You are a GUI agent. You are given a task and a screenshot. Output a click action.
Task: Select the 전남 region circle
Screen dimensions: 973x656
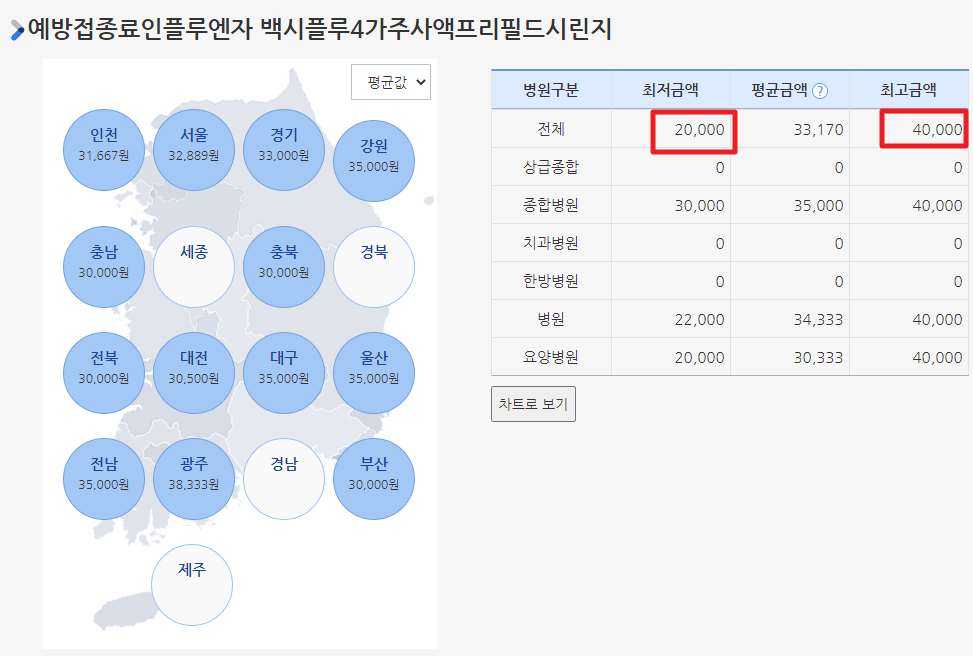[x=104, y=479]
